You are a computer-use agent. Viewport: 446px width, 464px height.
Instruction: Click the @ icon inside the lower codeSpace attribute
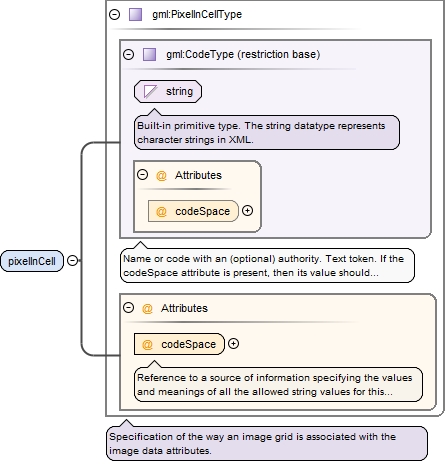coord(147,344)
